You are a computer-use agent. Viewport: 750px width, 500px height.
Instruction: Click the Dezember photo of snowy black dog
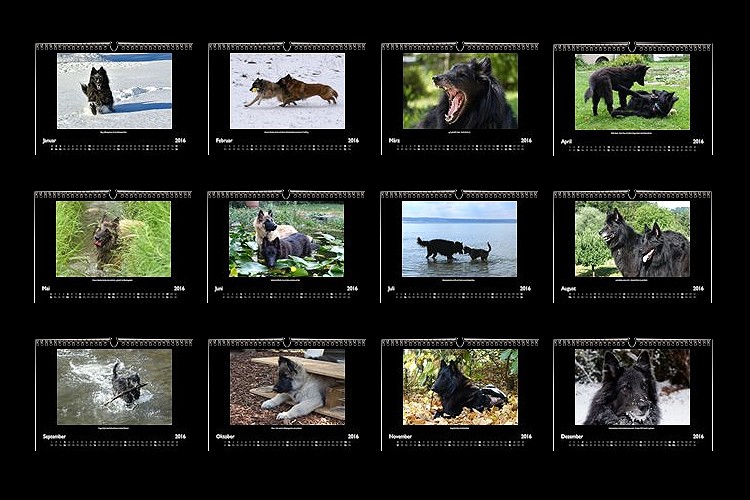tap(632, 386)
